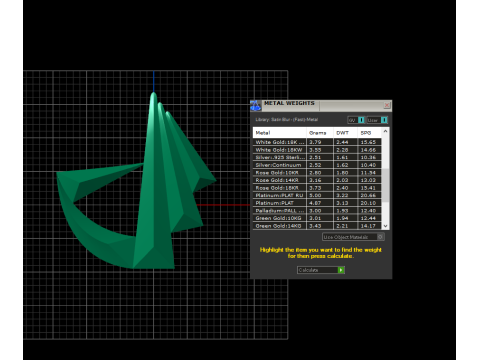Toggle the GV cyan switch
Image resolution: width=480 pixels, height=360 pixels.
(x=361, y=120)
